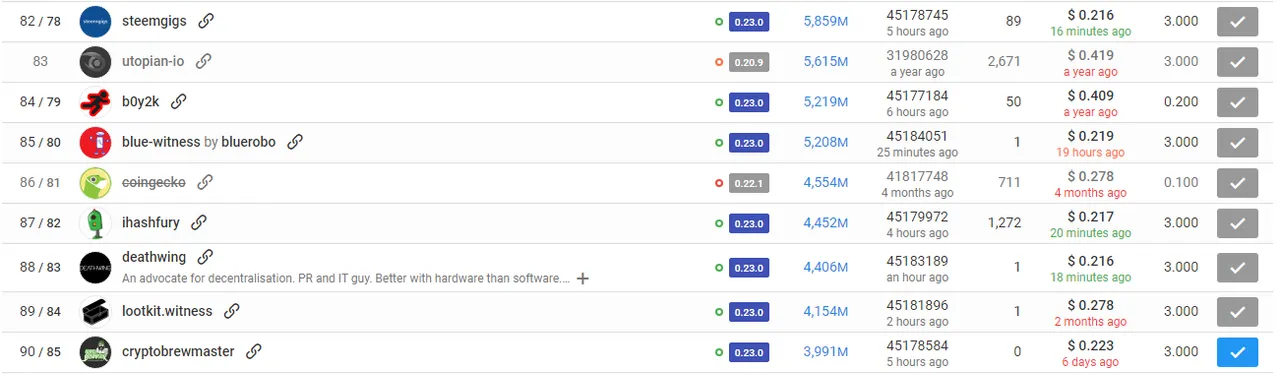Viewport: 1280px width, 374px height.
Task: Open the steemgigs witness name
Action: (x=154, y=21)
